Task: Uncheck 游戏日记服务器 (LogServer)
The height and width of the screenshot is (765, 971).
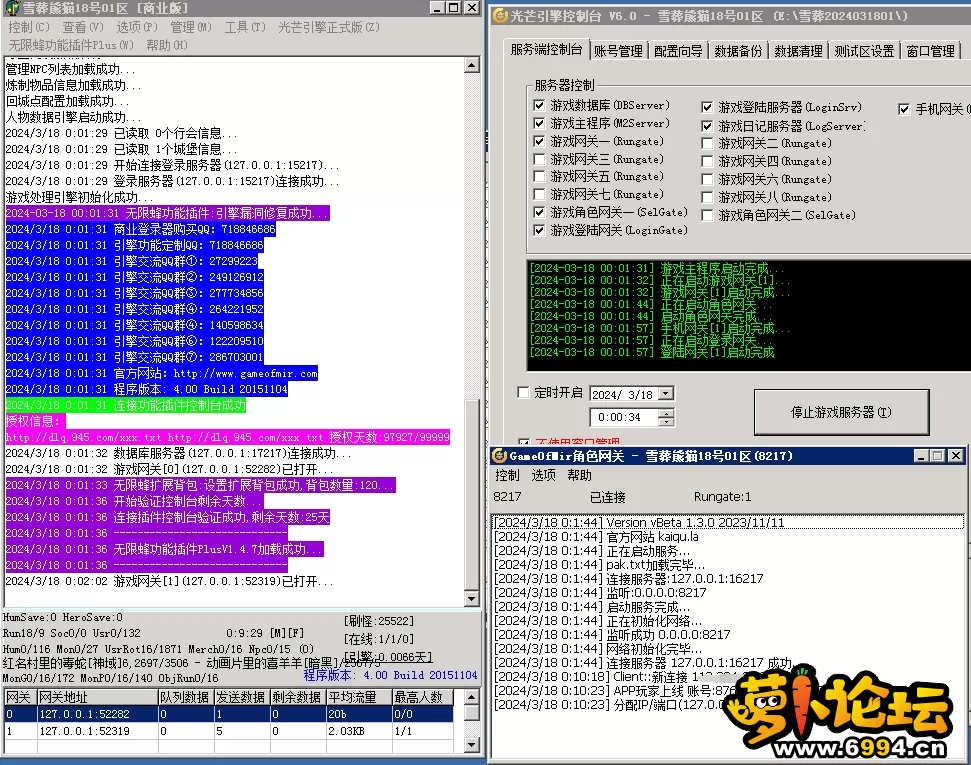Action: (x=707, y=126)
